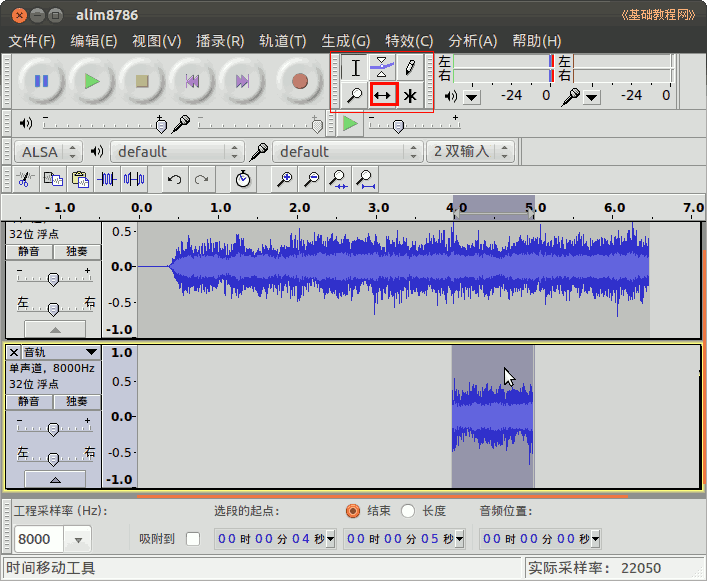The height and width of the screenshot is (581, 707).
Task: Click the upper track pan slider
Action: pos(53,309)
